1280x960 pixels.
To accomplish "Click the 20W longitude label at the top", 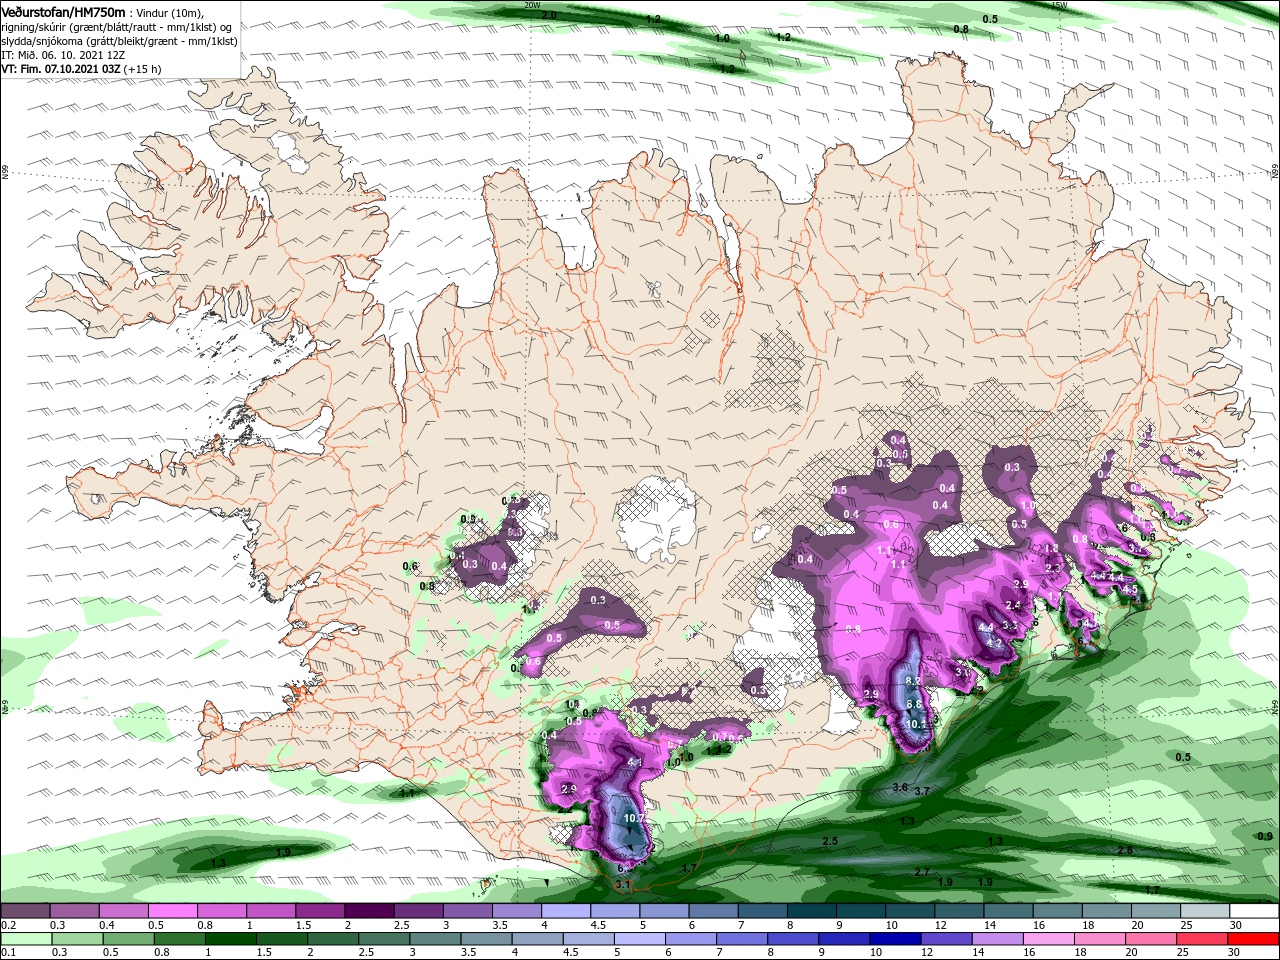I will point(532,5).
